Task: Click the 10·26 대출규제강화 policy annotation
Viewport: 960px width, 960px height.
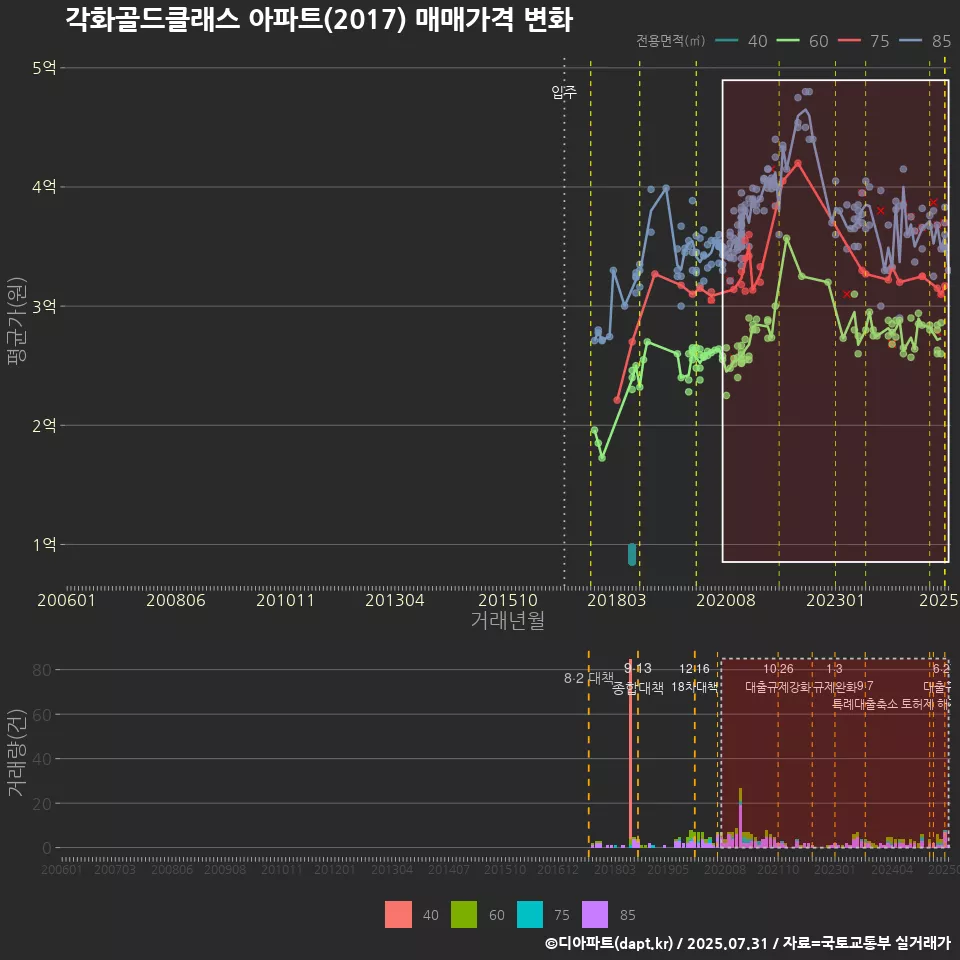Action: [x=778, y=678]
